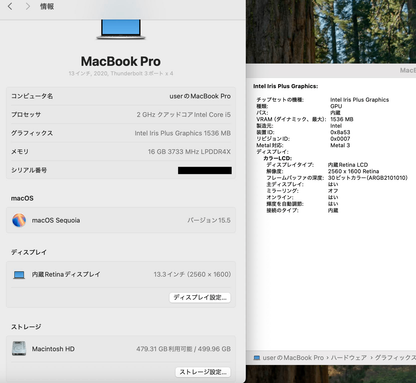Click the コンピュータ名 label

[32, 96]
